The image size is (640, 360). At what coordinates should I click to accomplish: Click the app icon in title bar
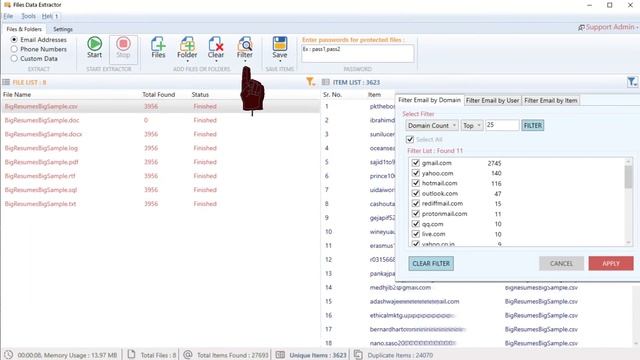pyautogui.click(x=7, y=5)
